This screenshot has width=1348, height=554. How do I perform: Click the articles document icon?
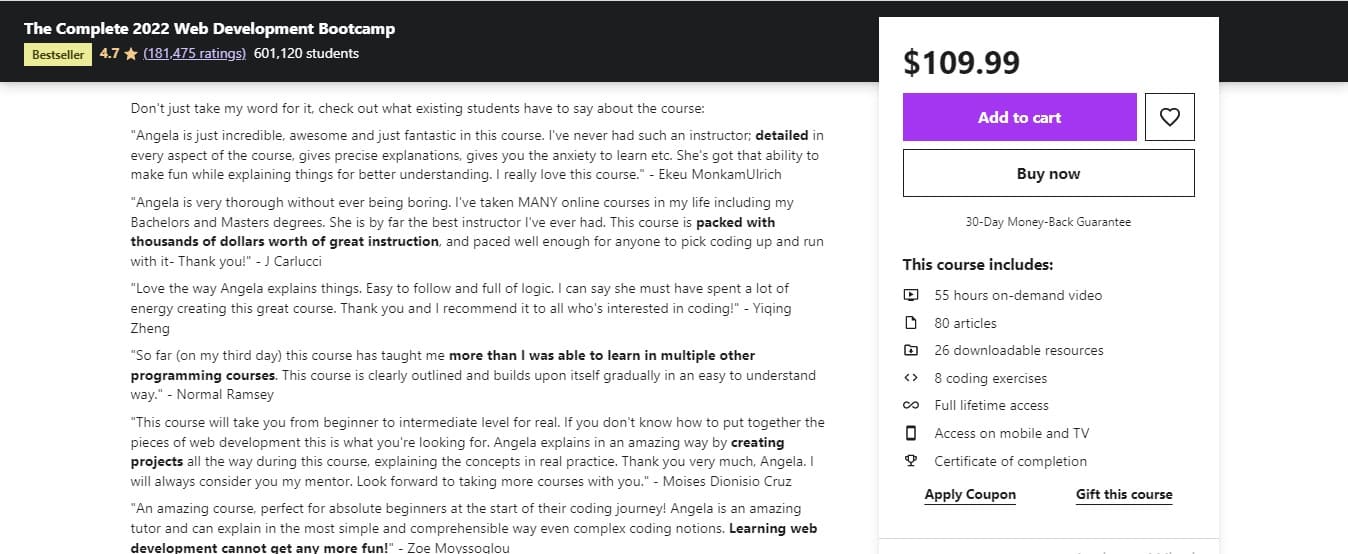(x=911, y=323)
